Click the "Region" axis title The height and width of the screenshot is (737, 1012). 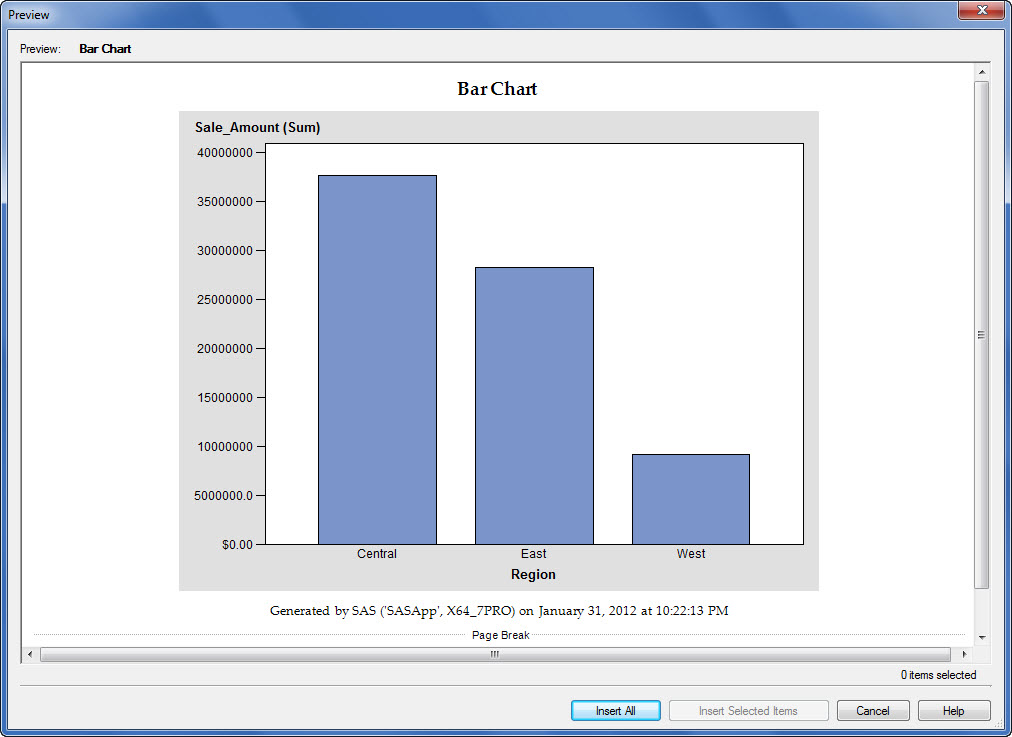[533, 574]
